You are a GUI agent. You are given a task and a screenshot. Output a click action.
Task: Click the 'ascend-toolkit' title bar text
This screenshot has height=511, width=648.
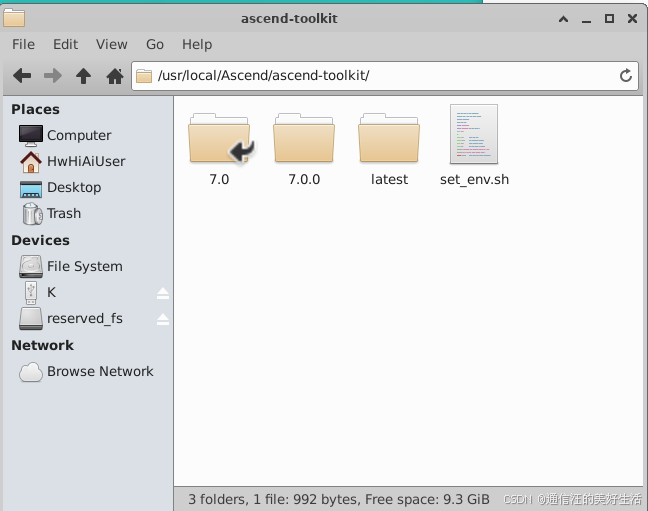[x=289, y=19]
